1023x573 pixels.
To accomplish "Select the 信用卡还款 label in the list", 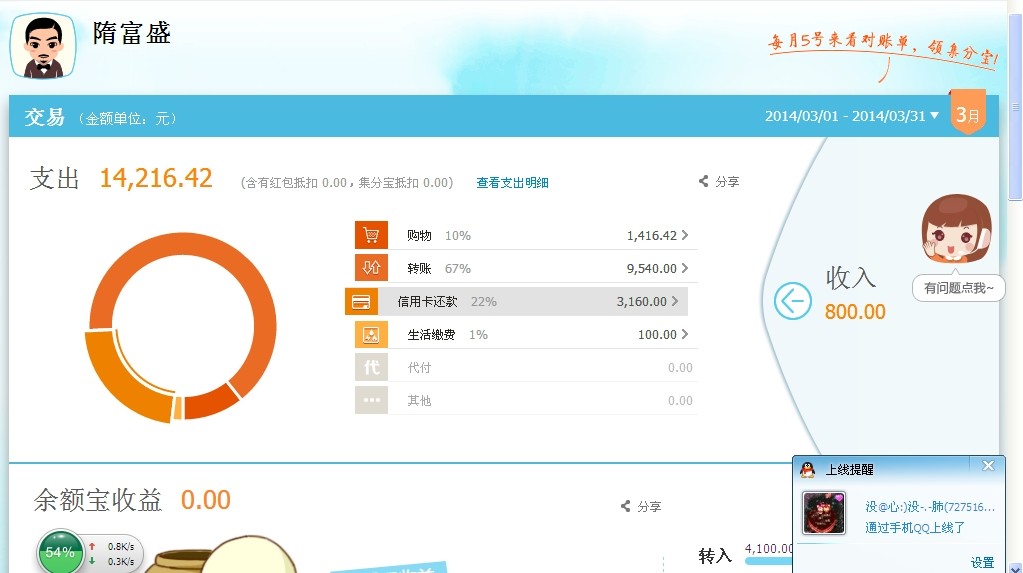I will [x=427, y=302].
